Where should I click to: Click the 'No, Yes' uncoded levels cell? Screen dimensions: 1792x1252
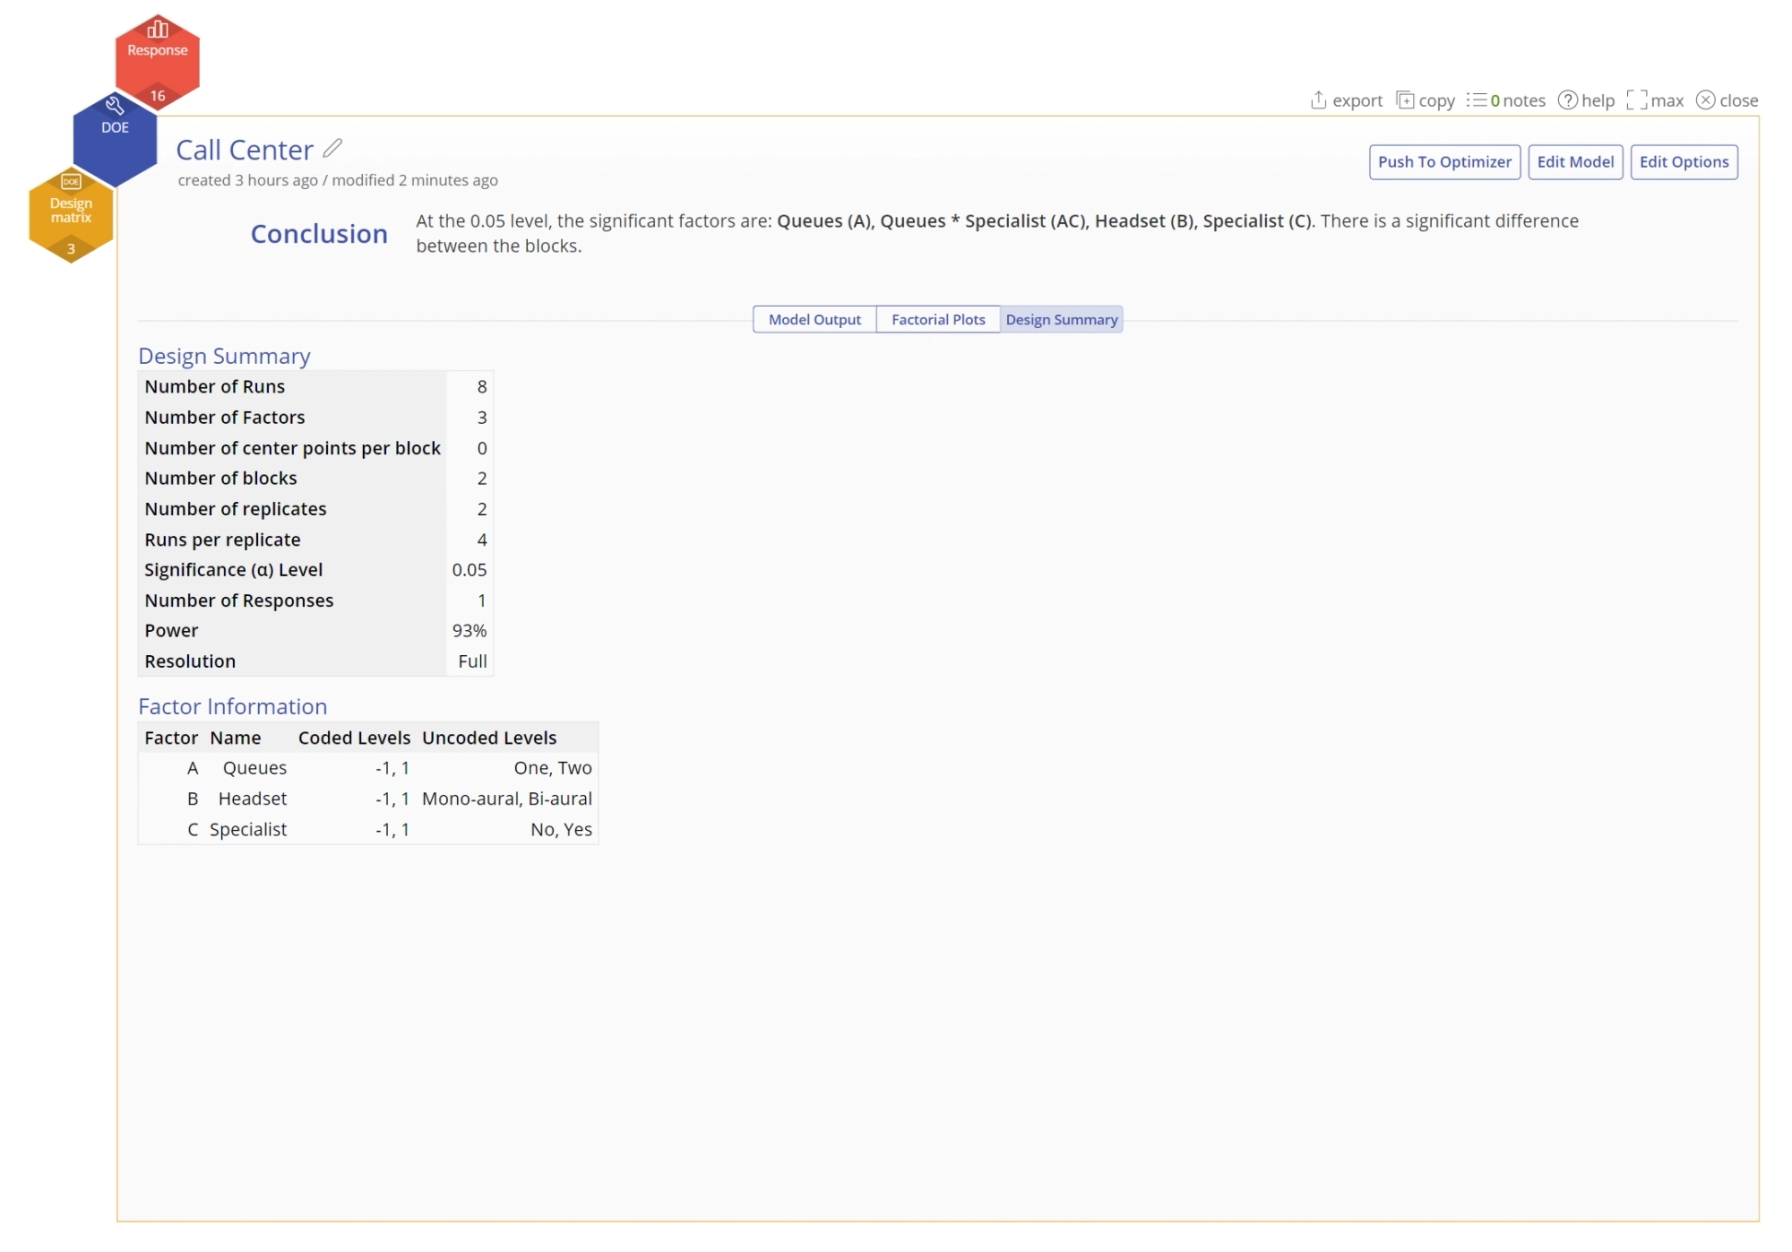pos(561,830)
